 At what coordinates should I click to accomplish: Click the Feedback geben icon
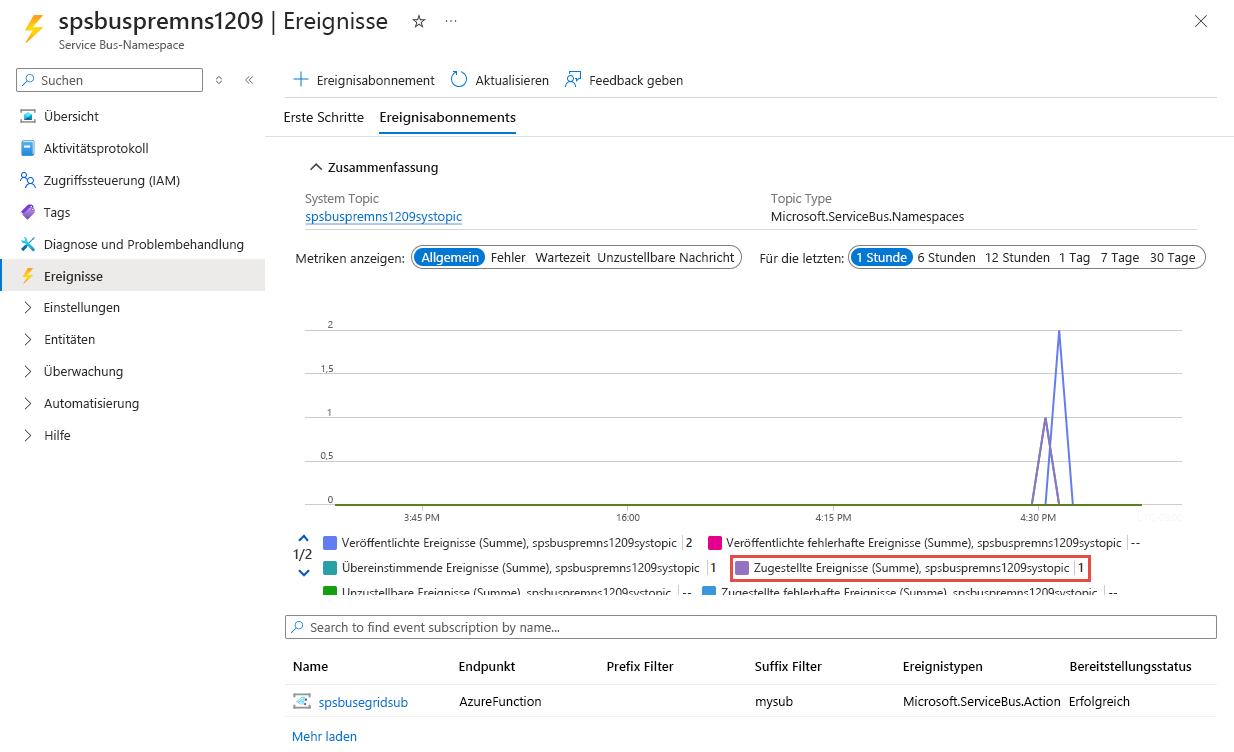point(573,80)
